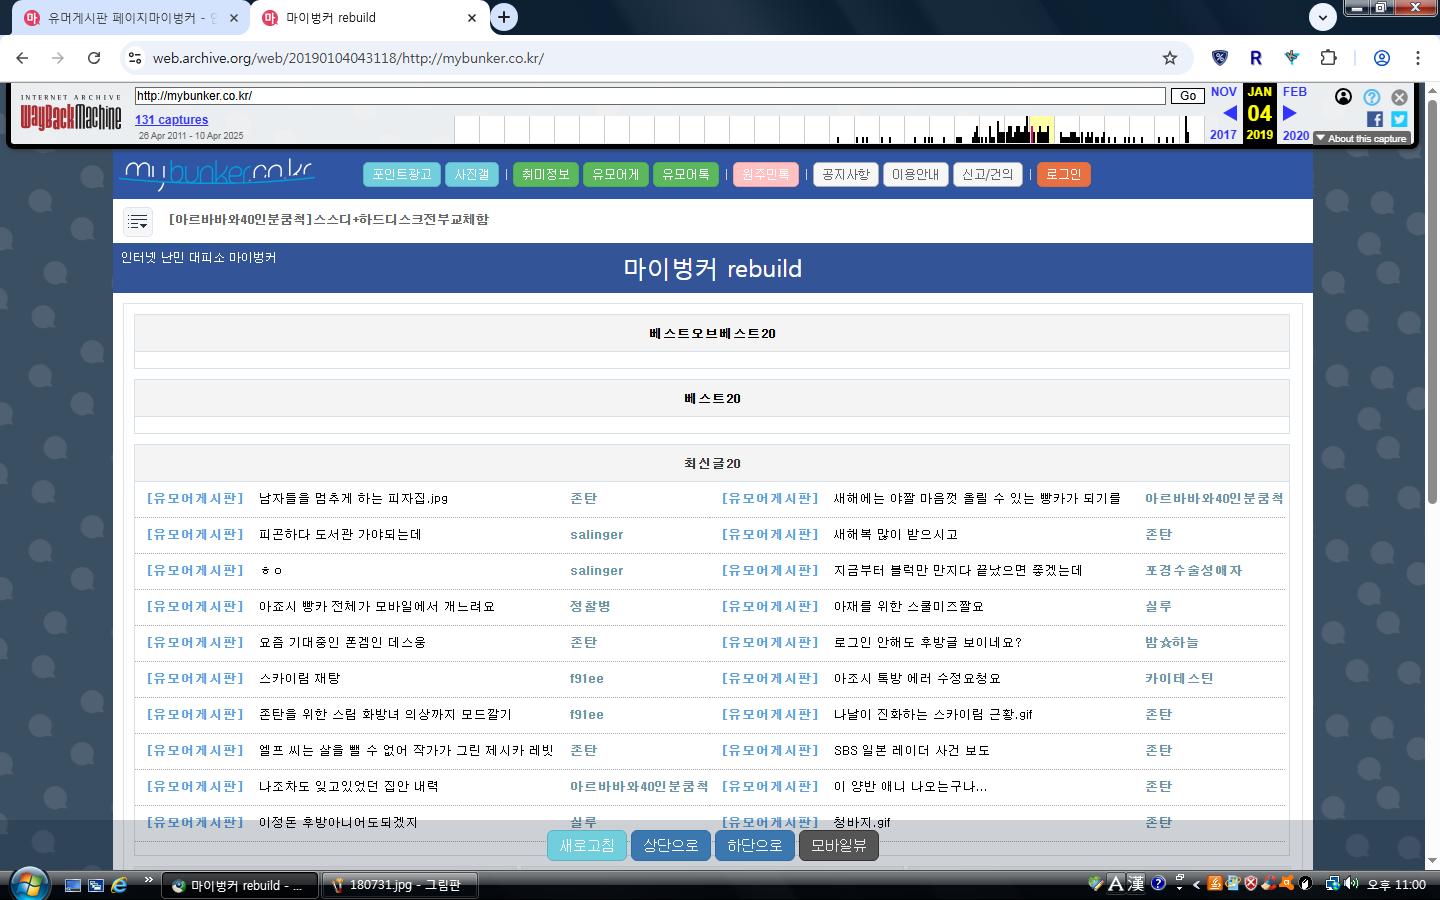Viewport: 1440px width, 900px height.
Task: Share capture on Twitter icon
Action: pos(1399,119)
